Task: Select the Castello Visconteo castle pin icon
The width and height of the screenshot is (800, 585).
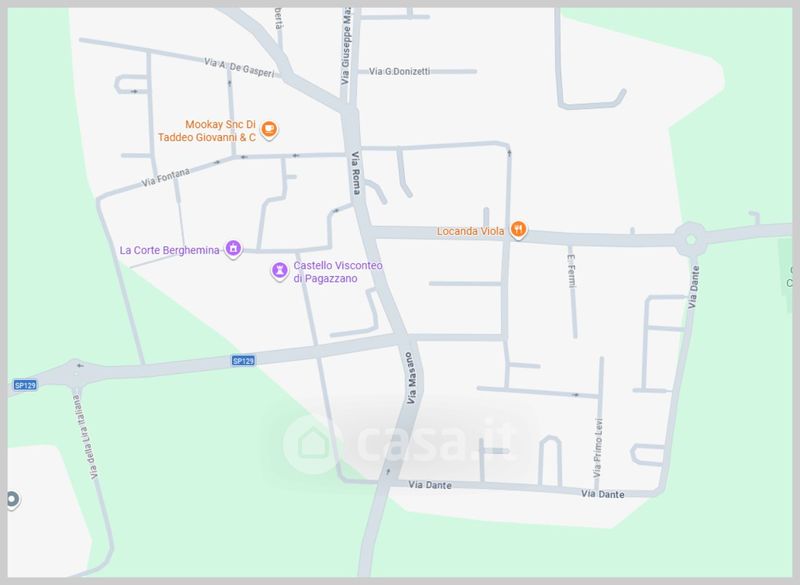Action: coord(280,270)
